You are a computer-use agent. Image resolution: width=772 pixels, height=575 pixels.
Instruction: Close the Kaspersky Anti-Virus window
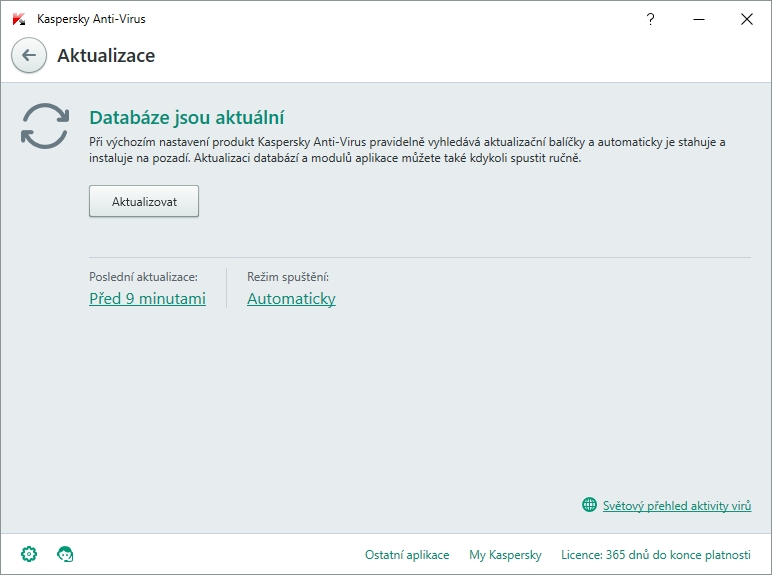point(747,19)
